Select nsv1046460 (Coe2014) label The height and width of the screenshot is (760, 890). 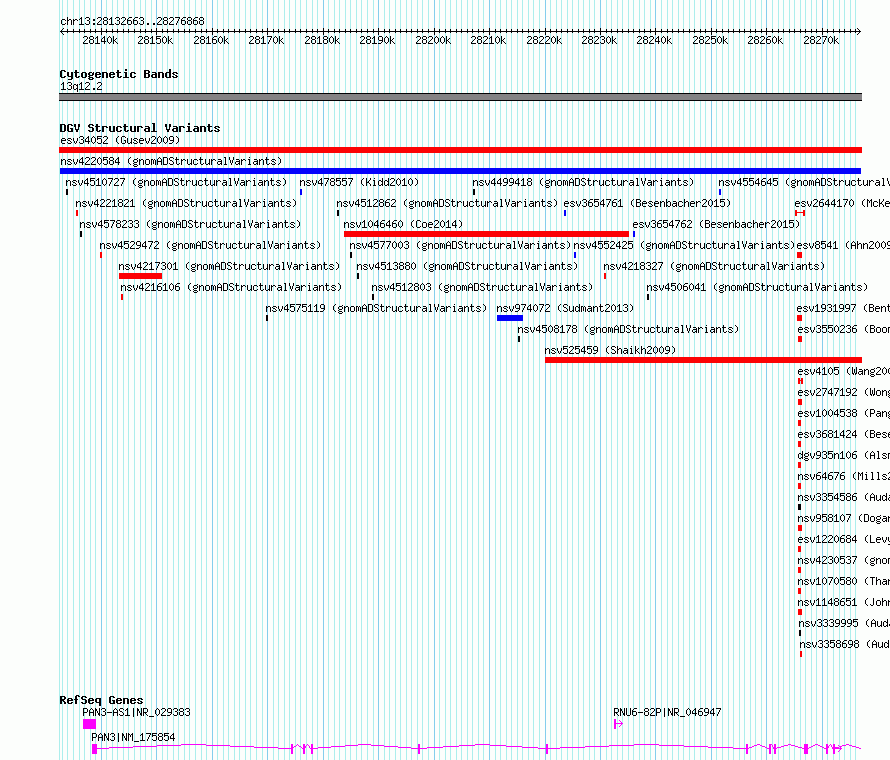click(x=403, y=224)
